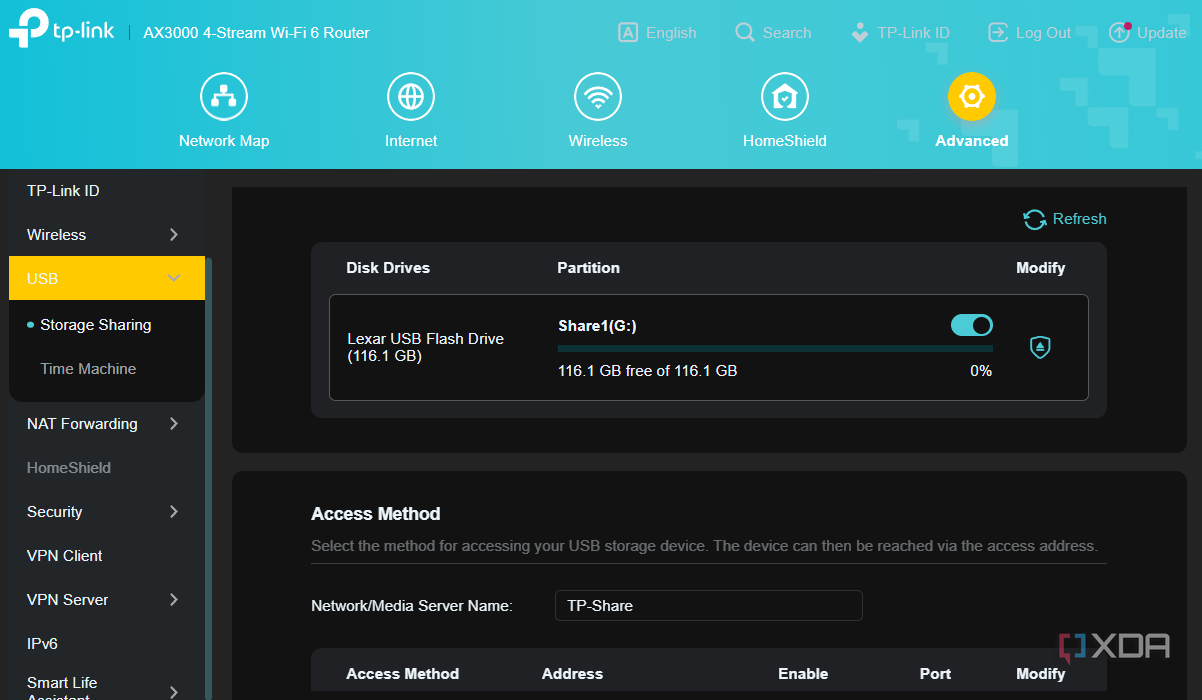Viewport: 1202px width, 700px height.
Task: Select the Advanced gear icon
Action: 972,97
